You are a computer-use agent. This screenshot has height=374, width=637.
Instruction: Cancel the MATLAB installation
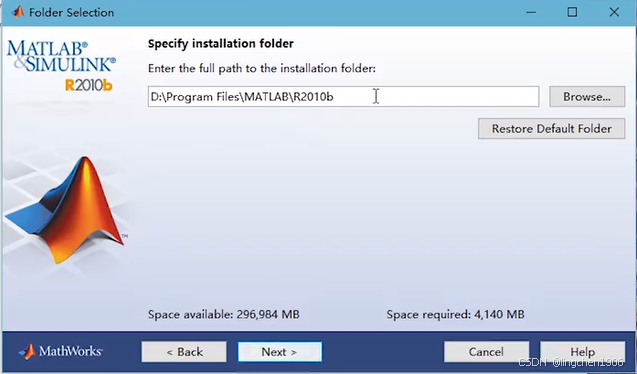486,352
